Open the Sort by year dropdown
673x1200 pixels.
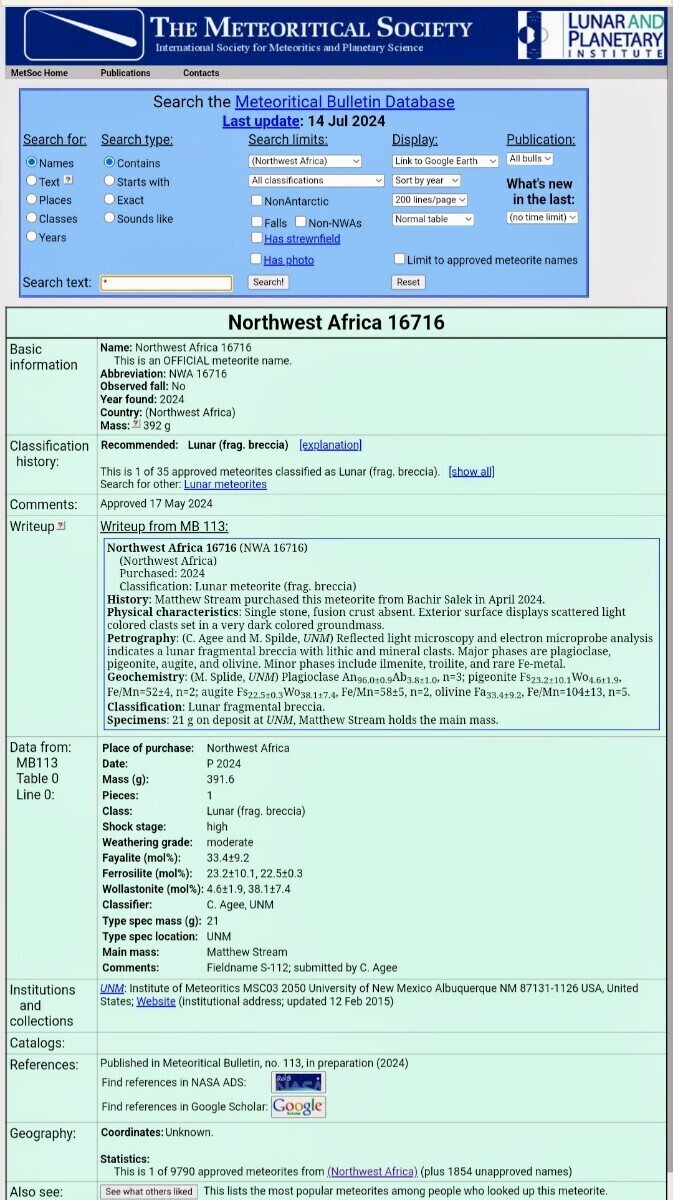click(x=427, y=180)
